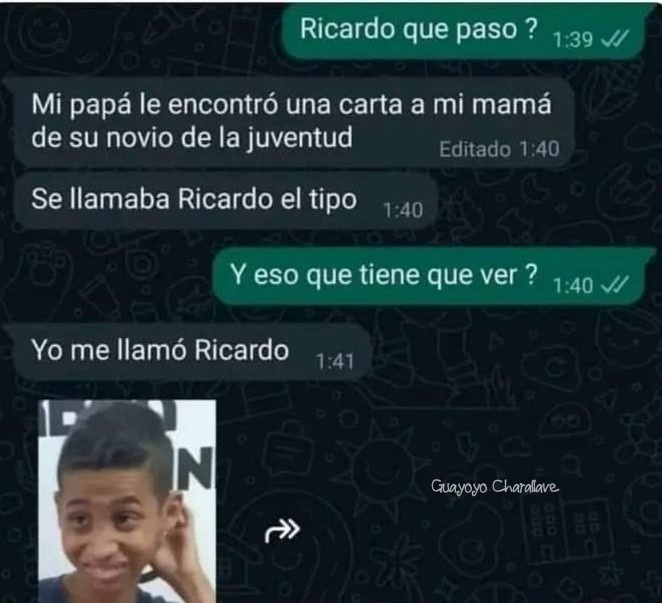Click the 'Editado' label on edited message

point(475,149)
